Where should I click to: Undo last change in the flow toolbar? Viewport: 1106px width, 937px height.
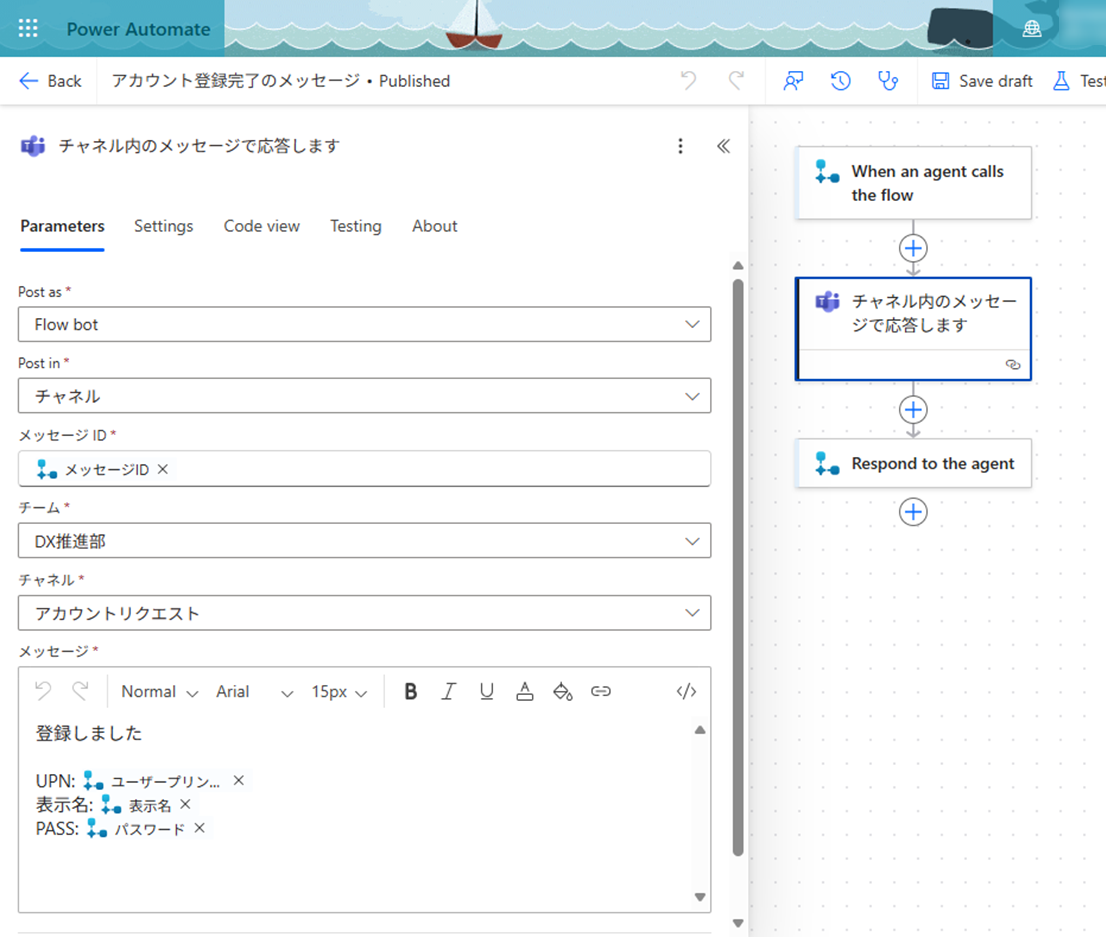(688, 81)
